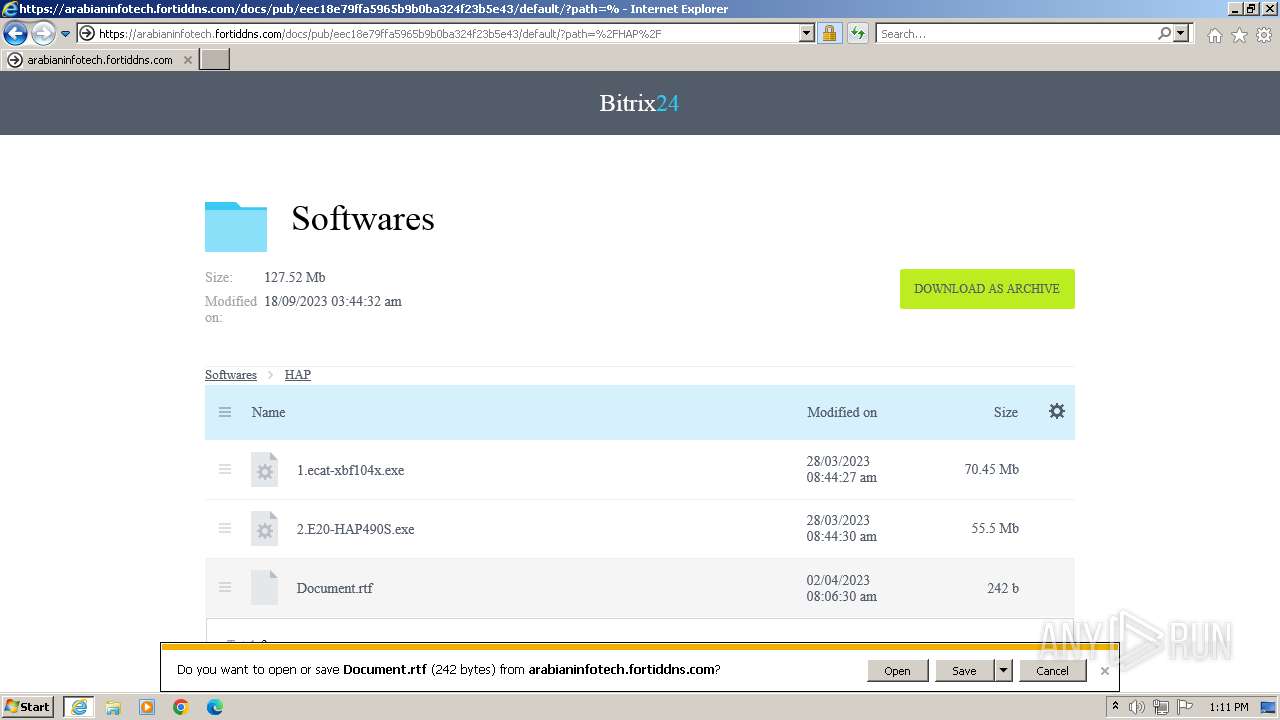Open the recent pages dropdown arrow
This screenshot has height=720, width=1280.
(66, 34)
